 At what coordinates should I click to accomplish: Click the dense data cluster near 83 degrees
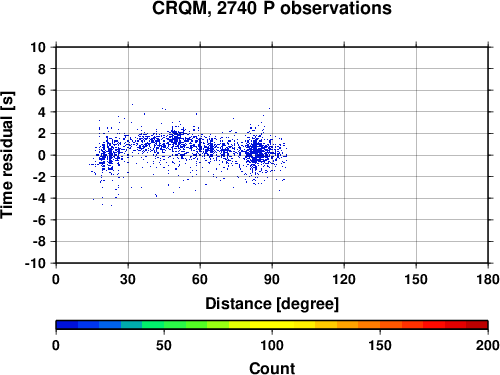point(256,152)
